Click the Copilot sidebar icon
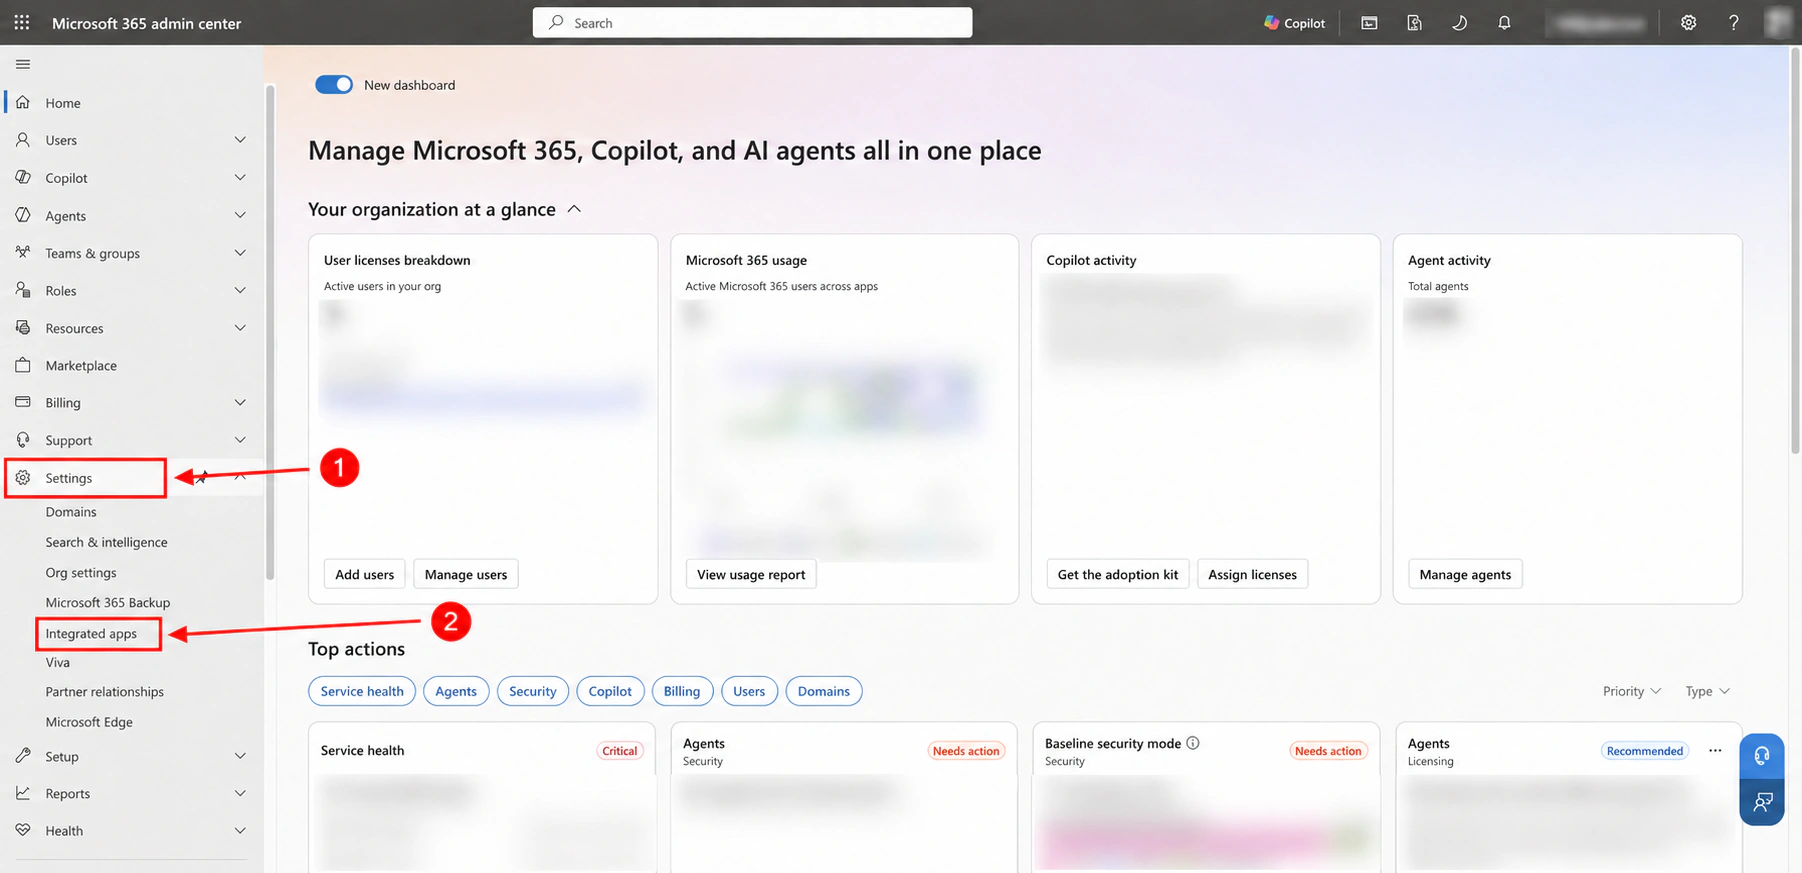This screenshot has width=1802, height=873. coord(23,177)
